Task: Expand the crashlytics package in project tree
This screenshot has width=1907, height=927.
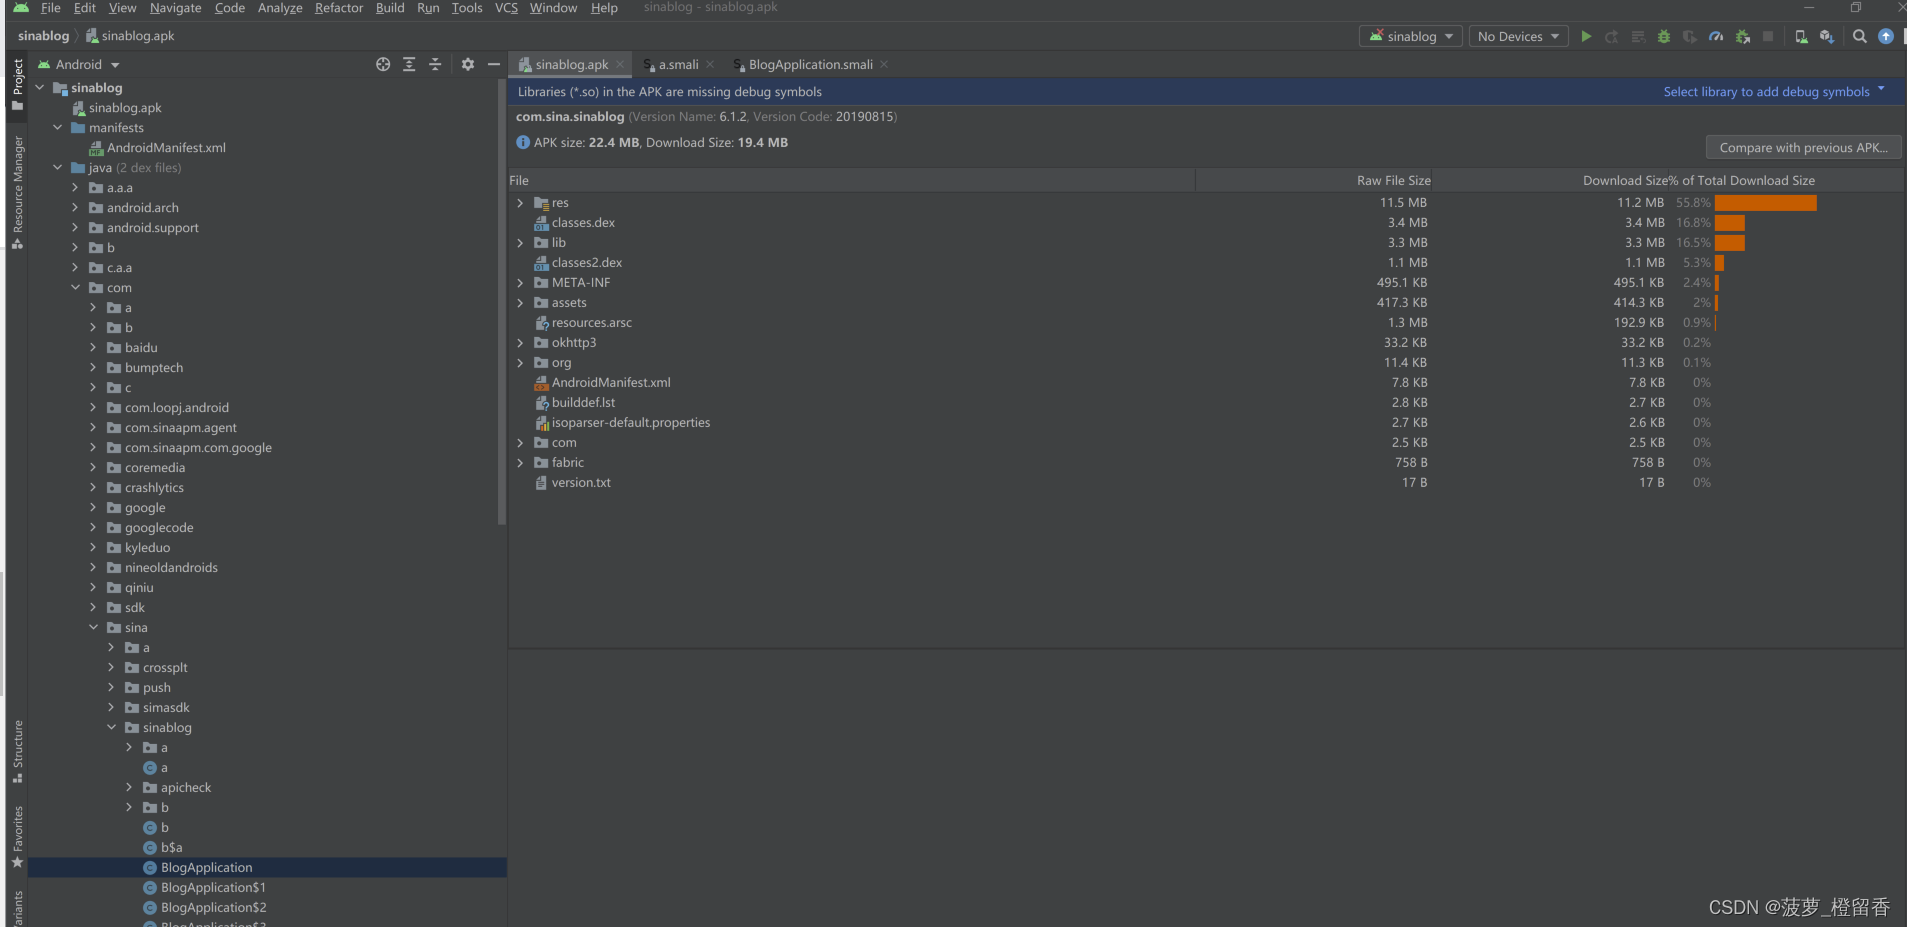Action: point(93,488)
